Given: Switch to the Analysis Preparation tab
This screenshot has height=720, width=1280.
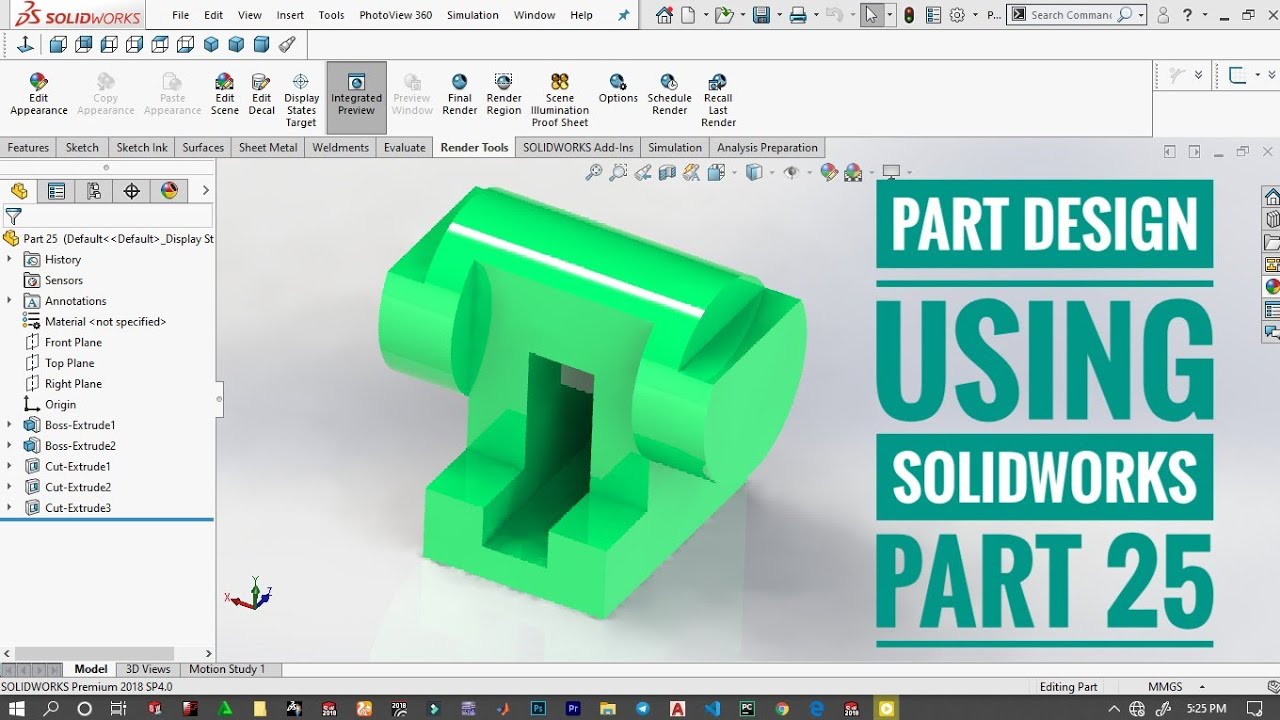Looking at the screenshot, I should (x=767, y=147).
